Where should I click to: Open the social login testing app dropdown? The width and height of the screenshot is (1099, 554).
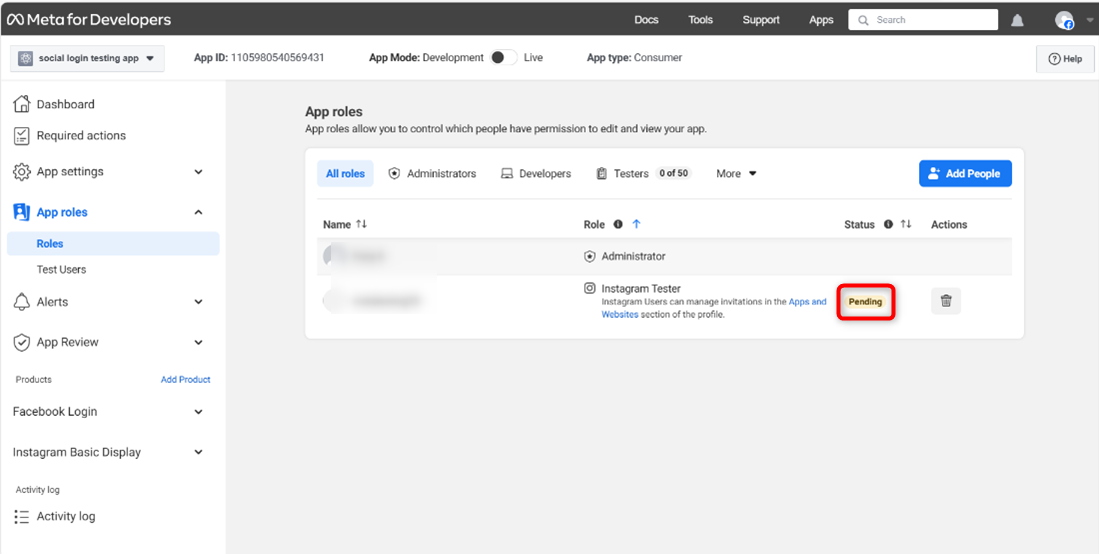(x=87, y=58)
